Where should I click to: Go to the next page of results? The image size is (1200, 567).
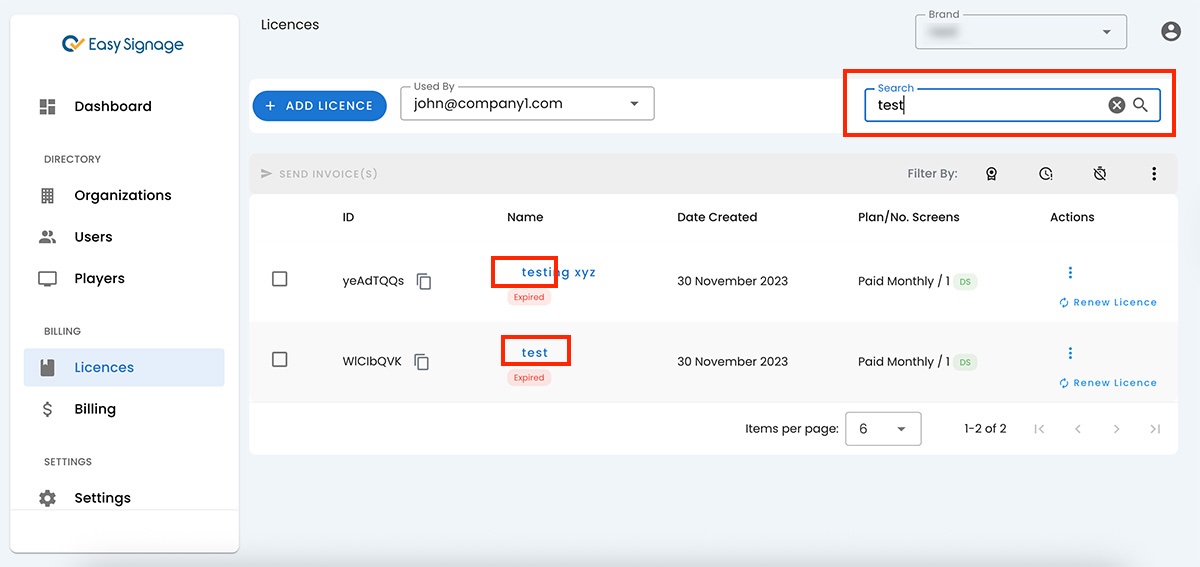1116,429
